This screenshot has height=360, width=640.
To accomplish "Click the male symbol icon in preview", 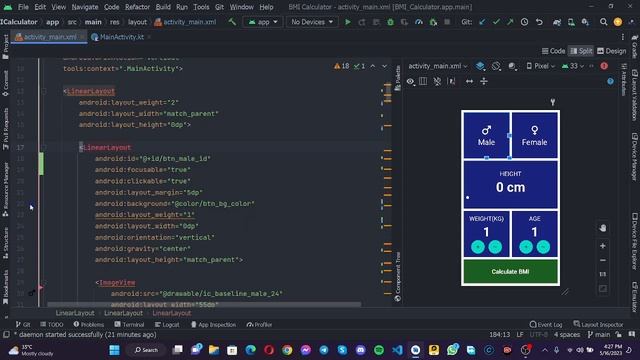I will click(486, 130).
